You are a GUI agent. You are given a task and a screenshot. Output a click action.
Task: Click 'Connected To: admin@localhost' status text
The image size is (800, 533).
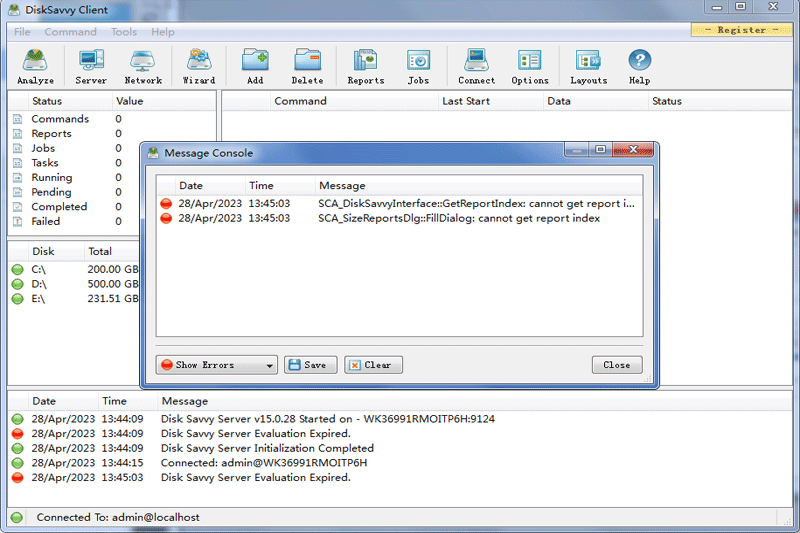coord(118,517)
